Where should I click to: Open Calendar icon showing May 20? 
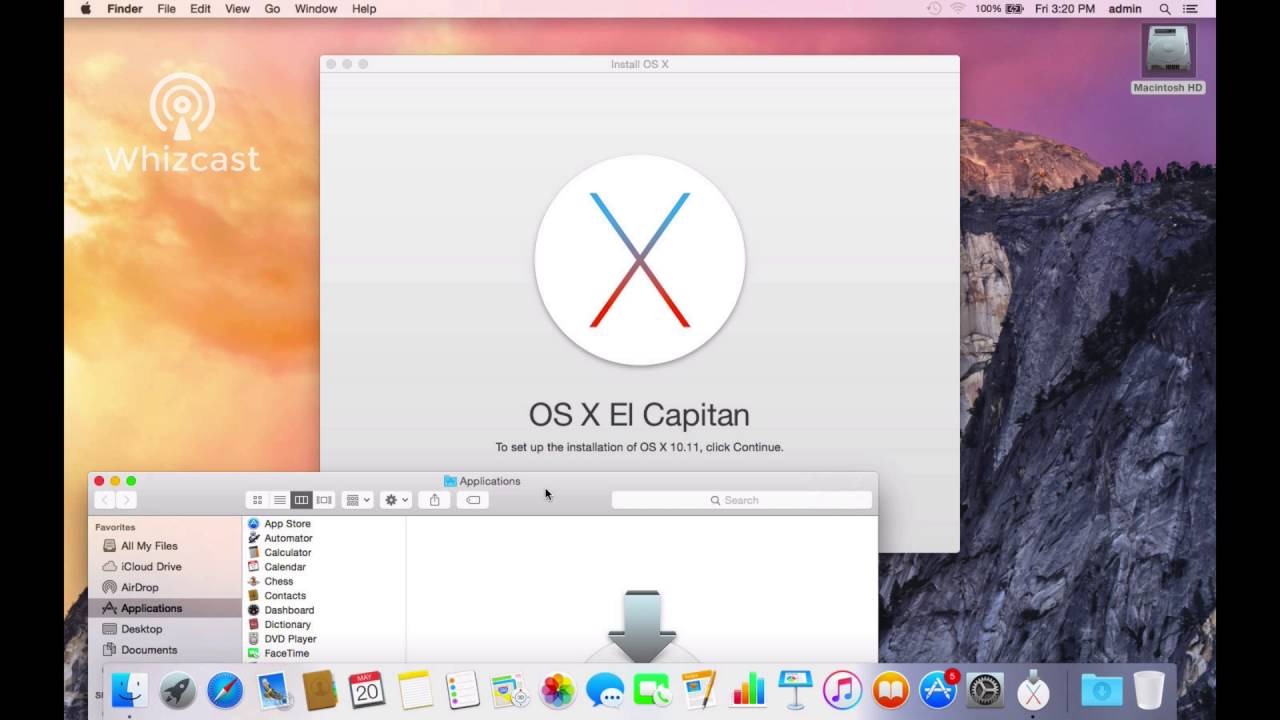point(367,690)
